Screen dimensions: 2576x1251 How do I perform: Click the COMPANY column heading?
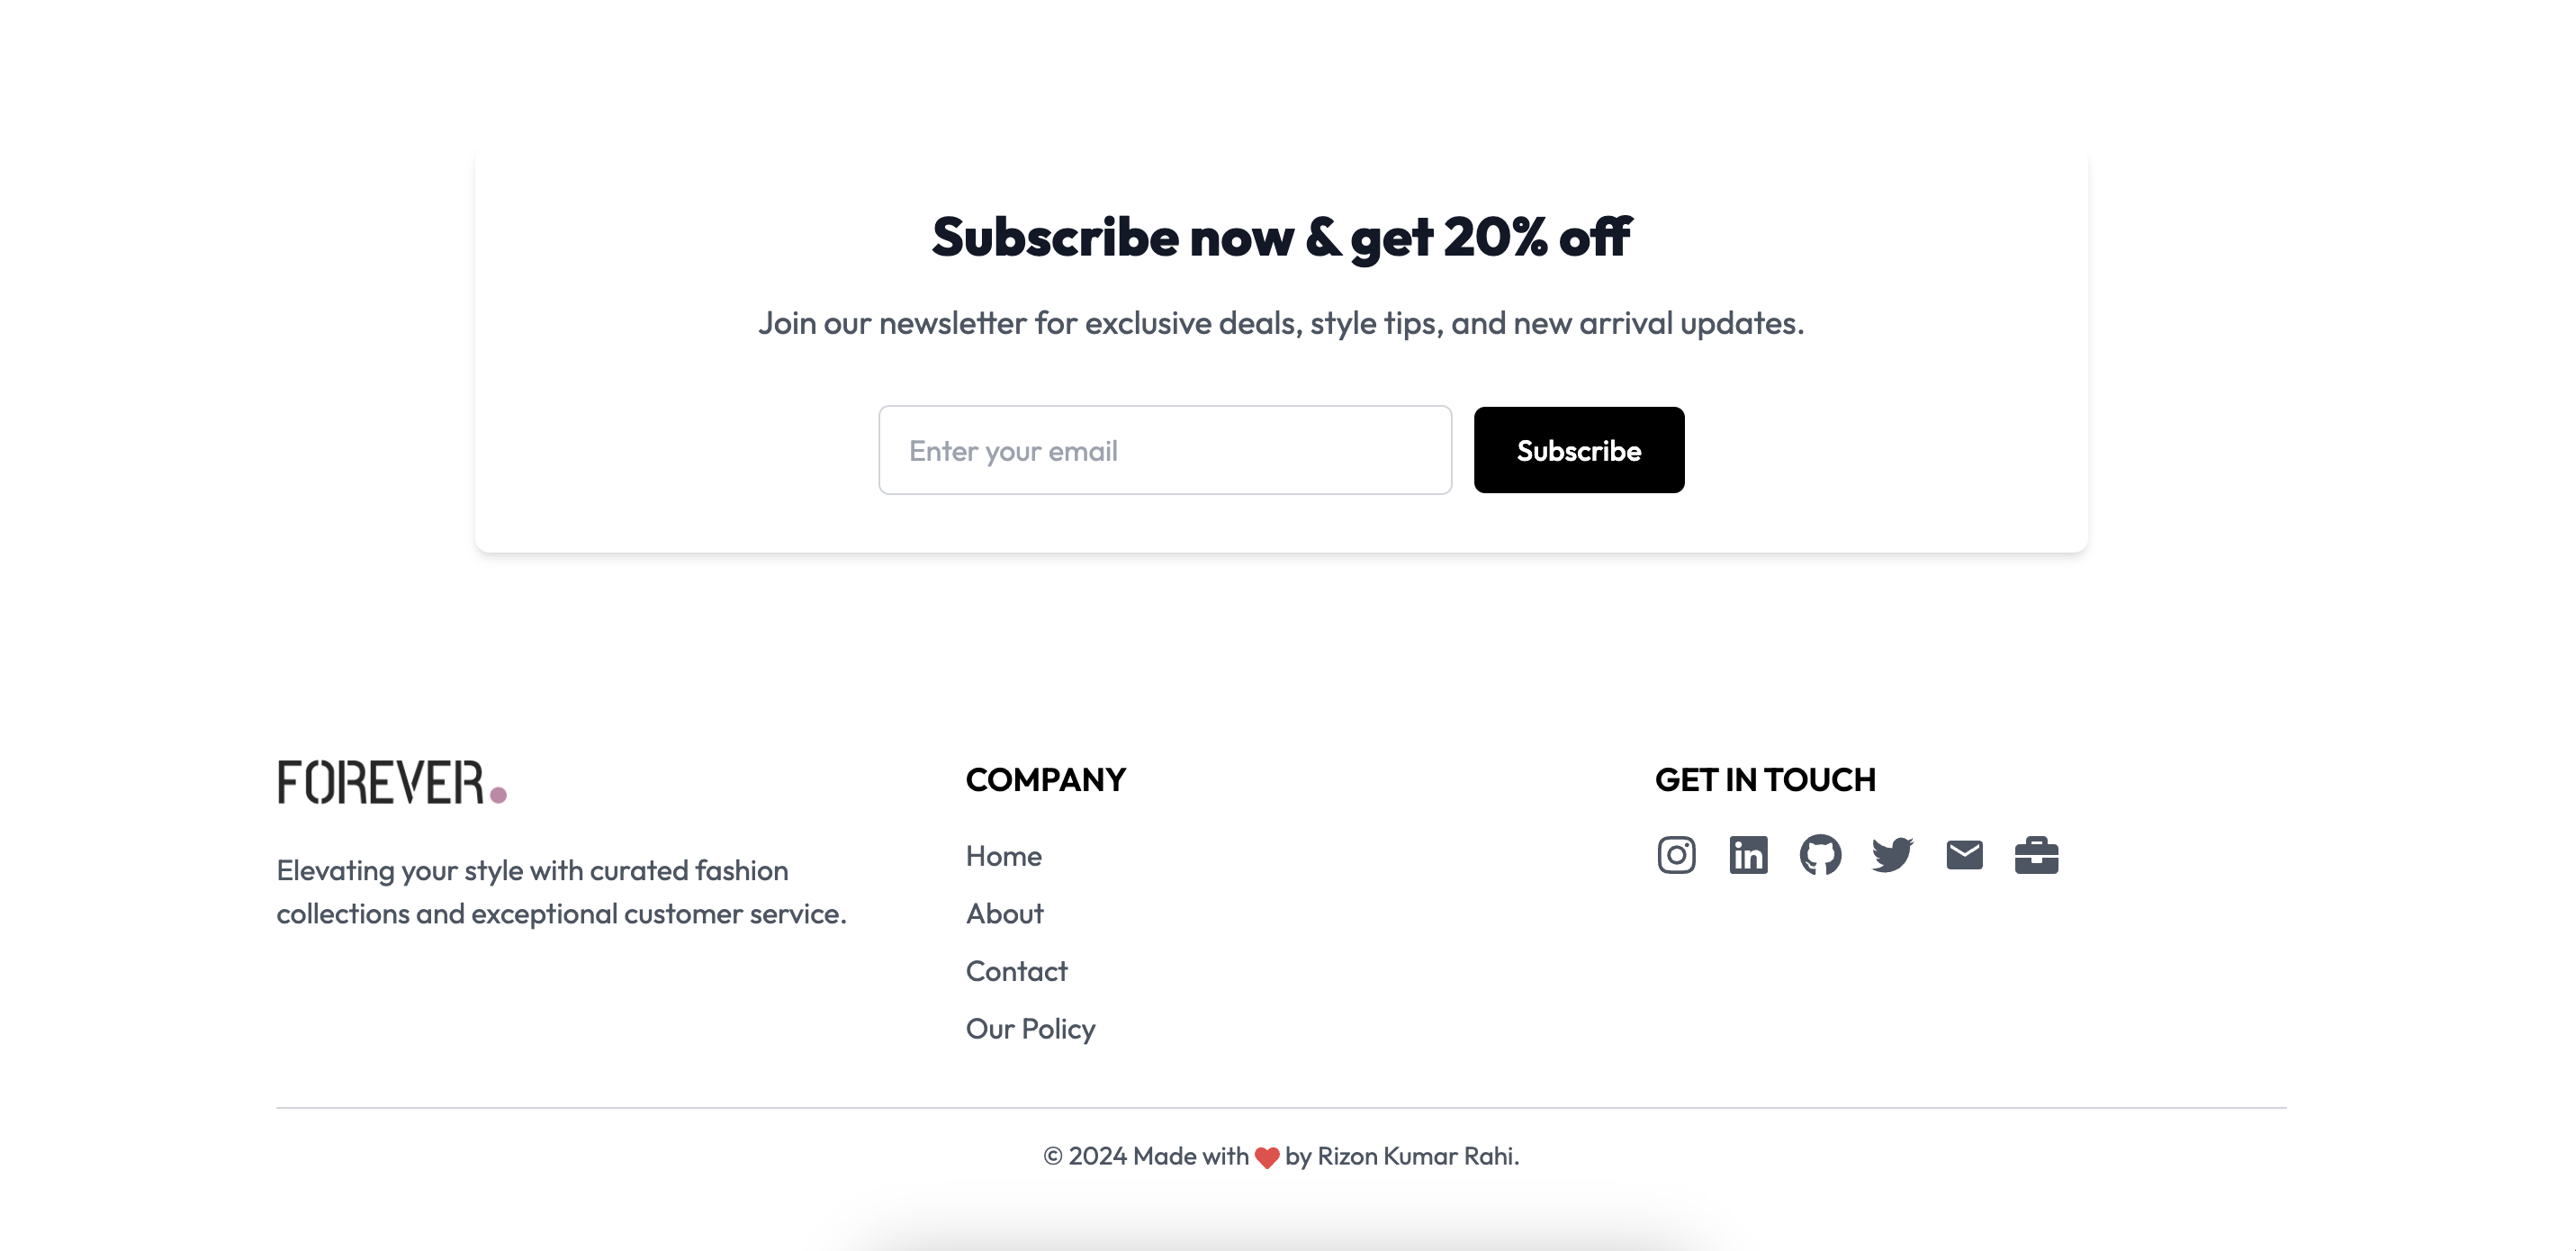point(1045,780)
